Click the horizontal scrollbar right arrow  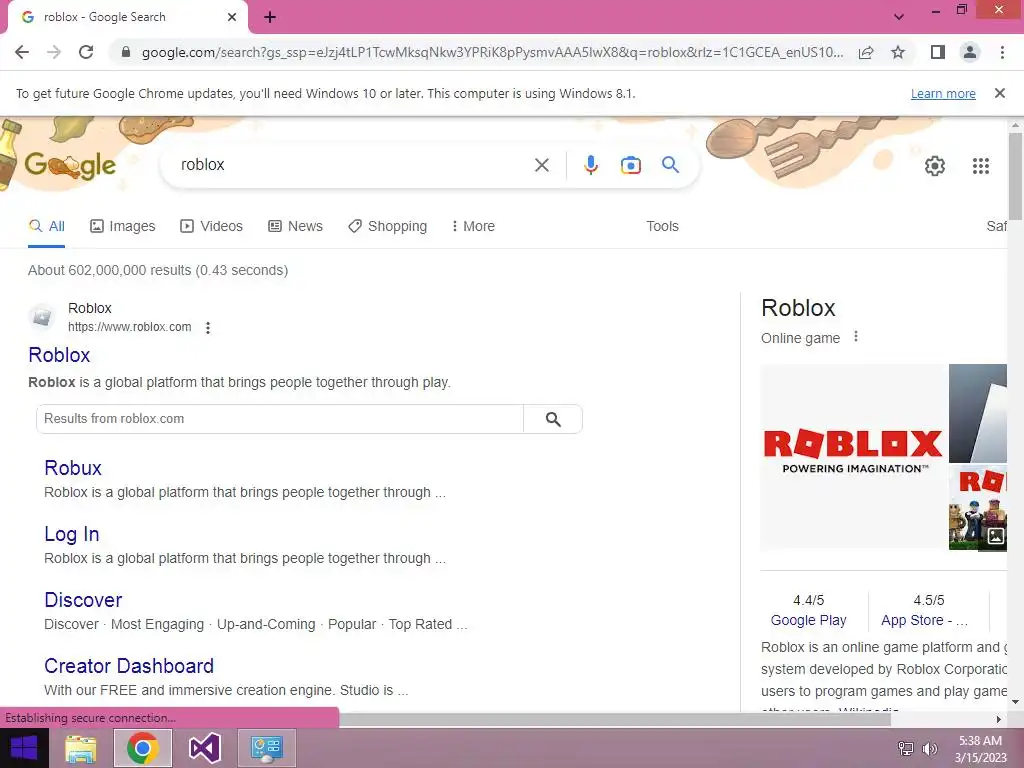(x=998, y=720)
